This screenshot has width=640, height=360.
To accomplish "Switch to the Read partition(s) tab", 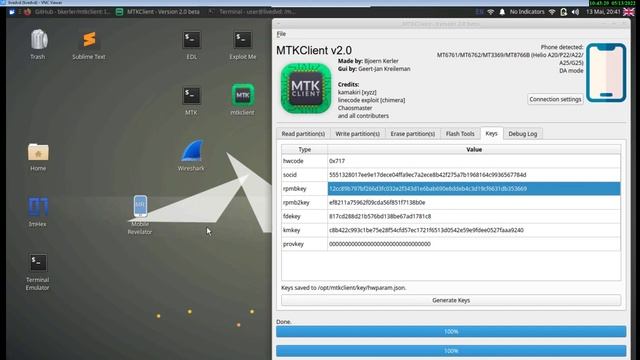I will pyautogui.click(x=303, y=134).
